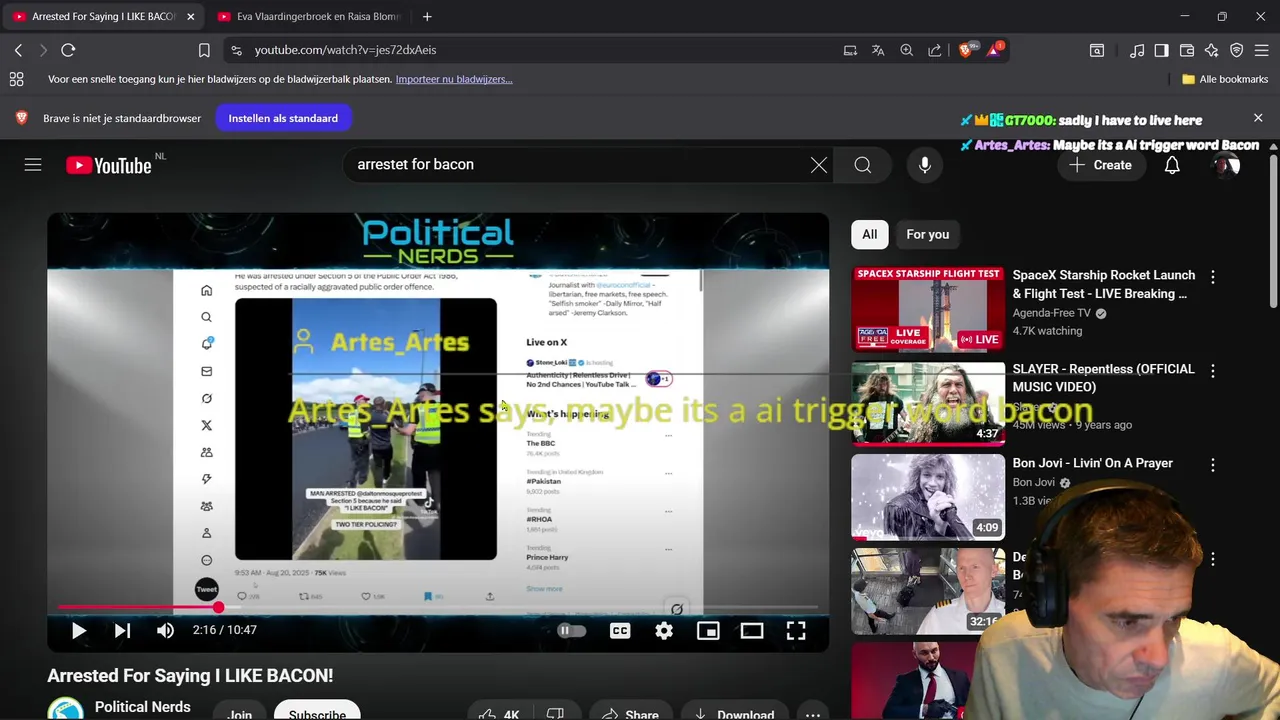Open the Brave VPN shield
The image size is (1280, 720).
coord(1237,50)
